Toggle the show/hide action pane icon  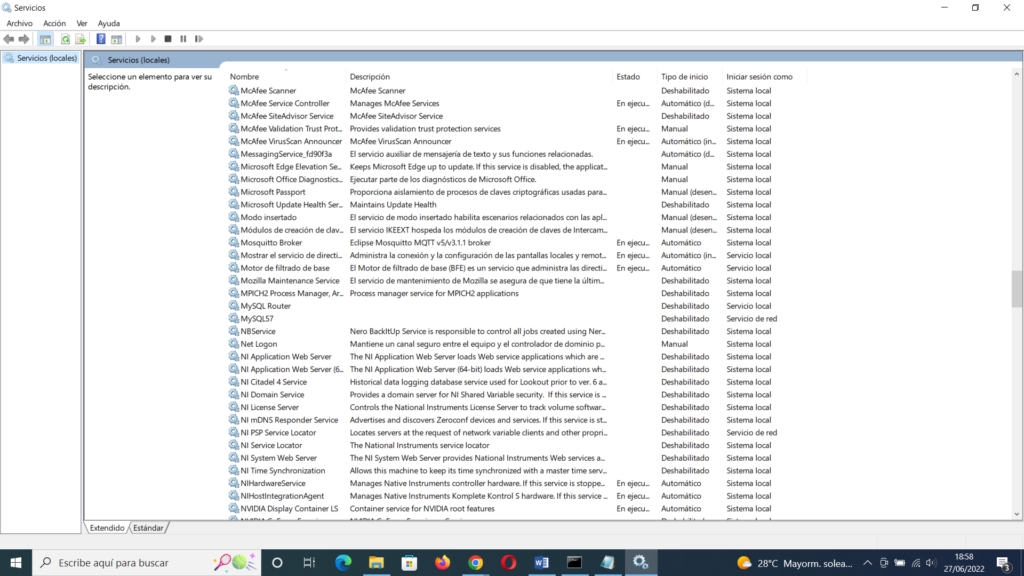click(116, 39)
